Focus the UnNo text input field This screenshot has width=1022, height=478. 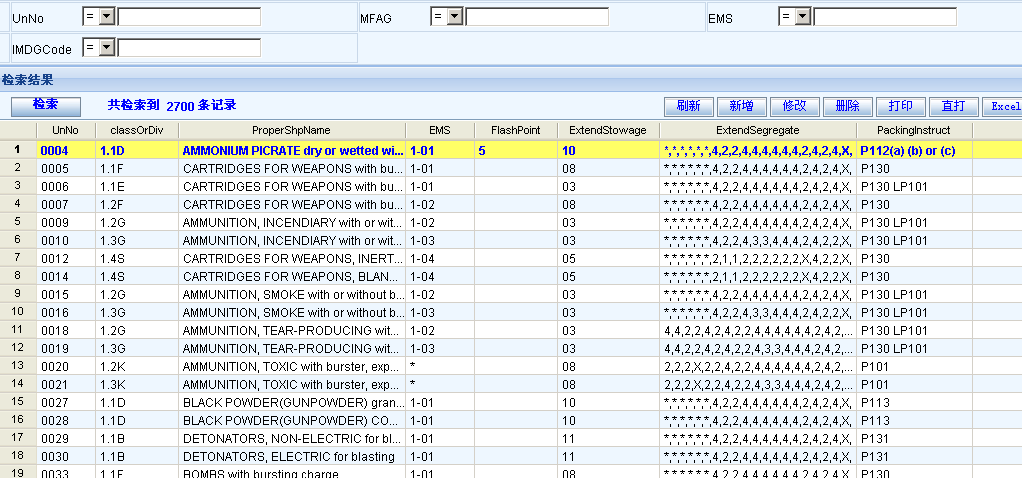(189, 17)
